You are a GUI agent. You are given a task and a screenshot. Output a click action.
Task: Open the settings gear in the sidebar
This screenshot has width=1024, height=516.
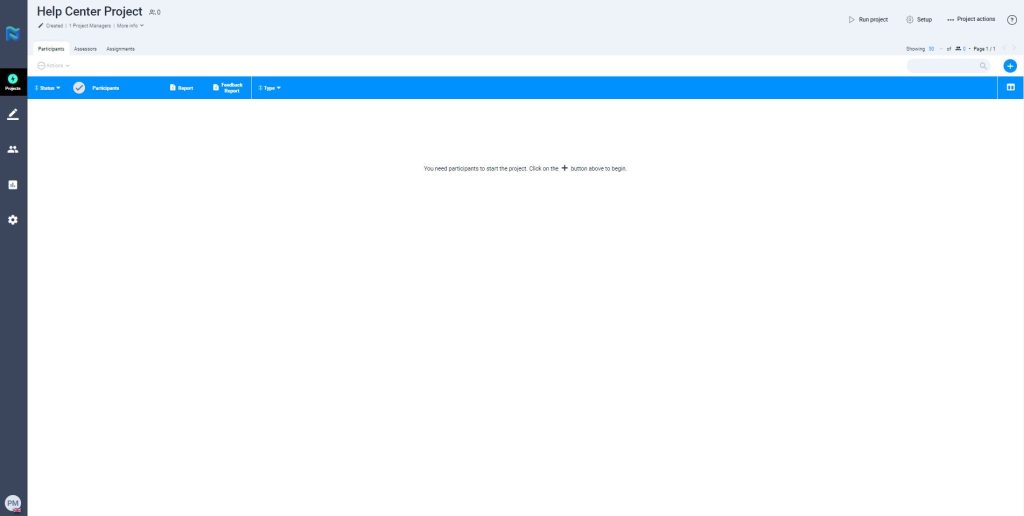pos(13,220)
